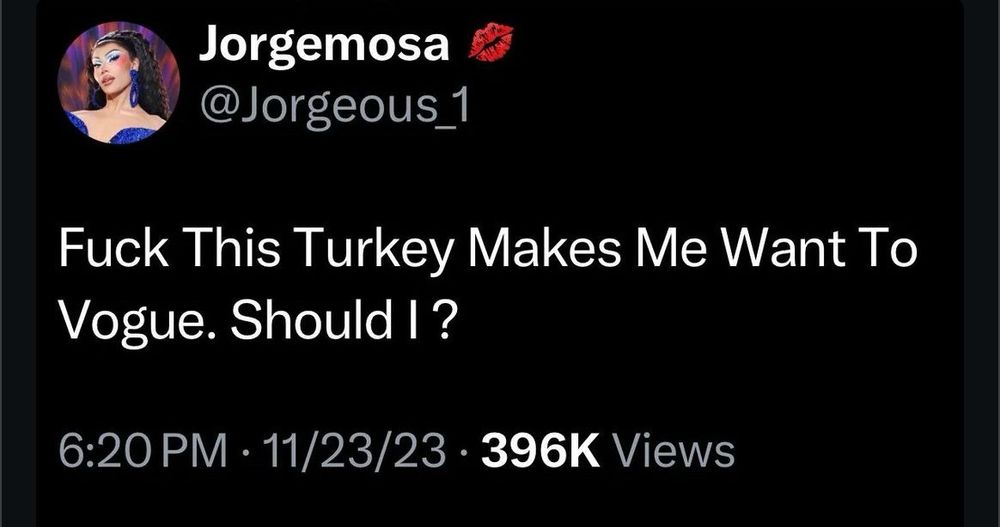
Task: Click the dot separator before 396K
Action: tap(464, 454)
